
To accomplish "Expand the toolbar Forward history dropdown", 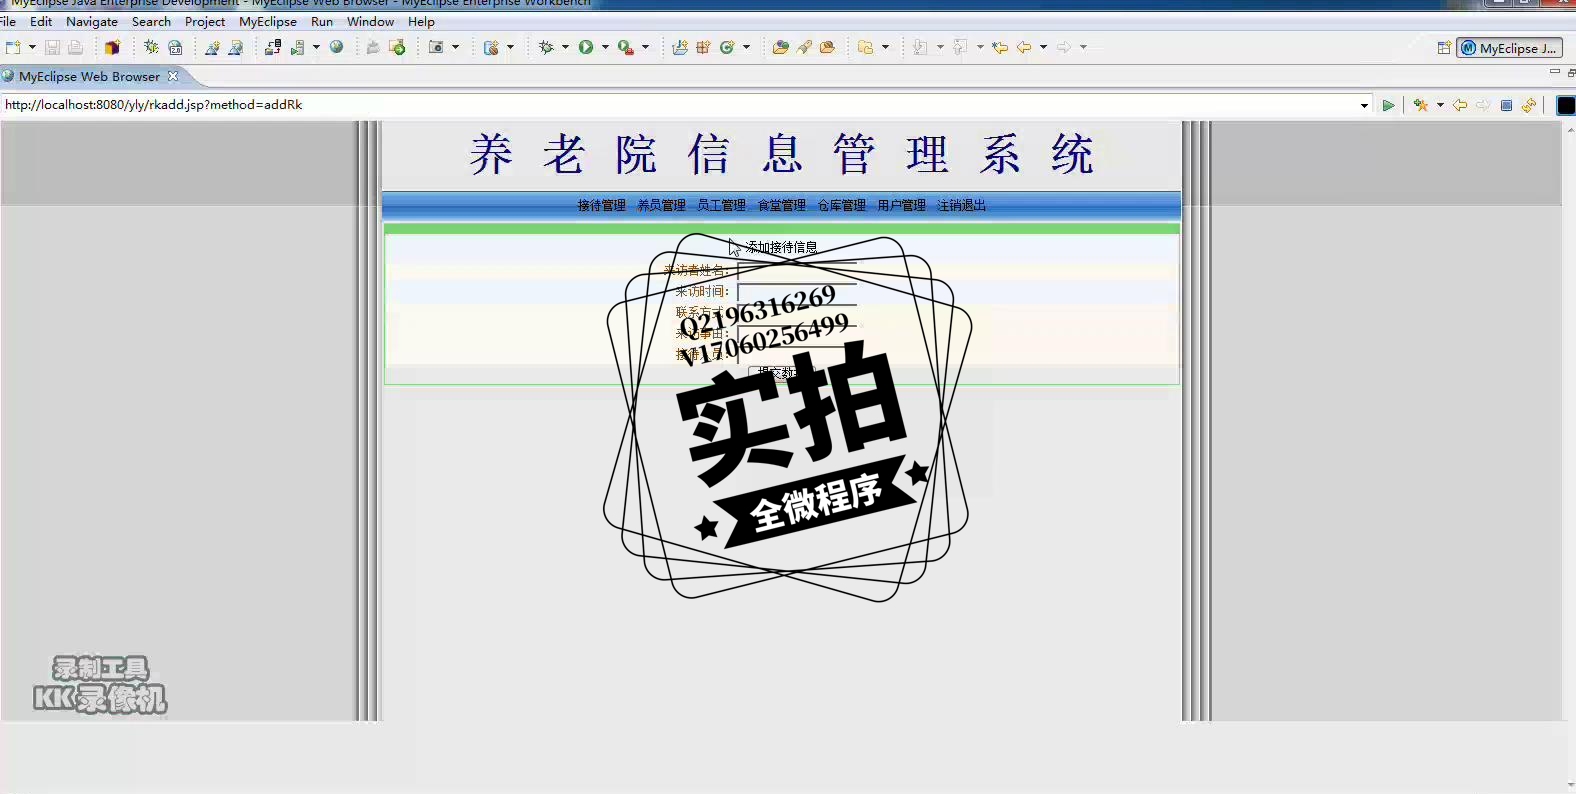I will (1083, 47).
